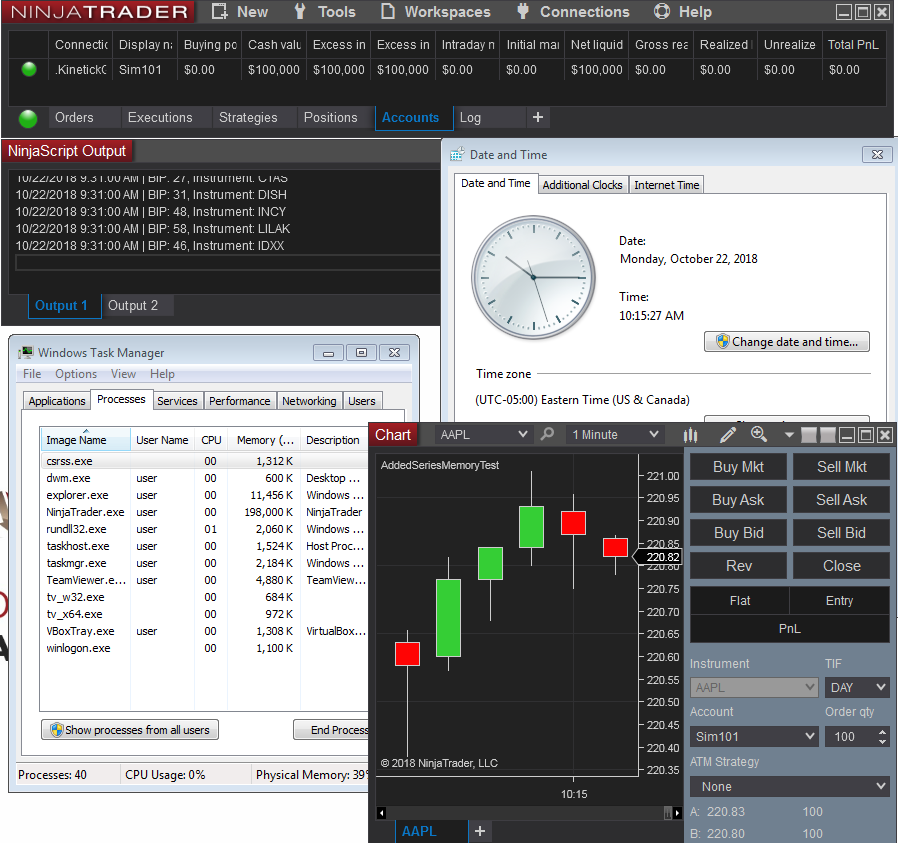
Task: Click the Close position button
Action: (x=841, y=566)
